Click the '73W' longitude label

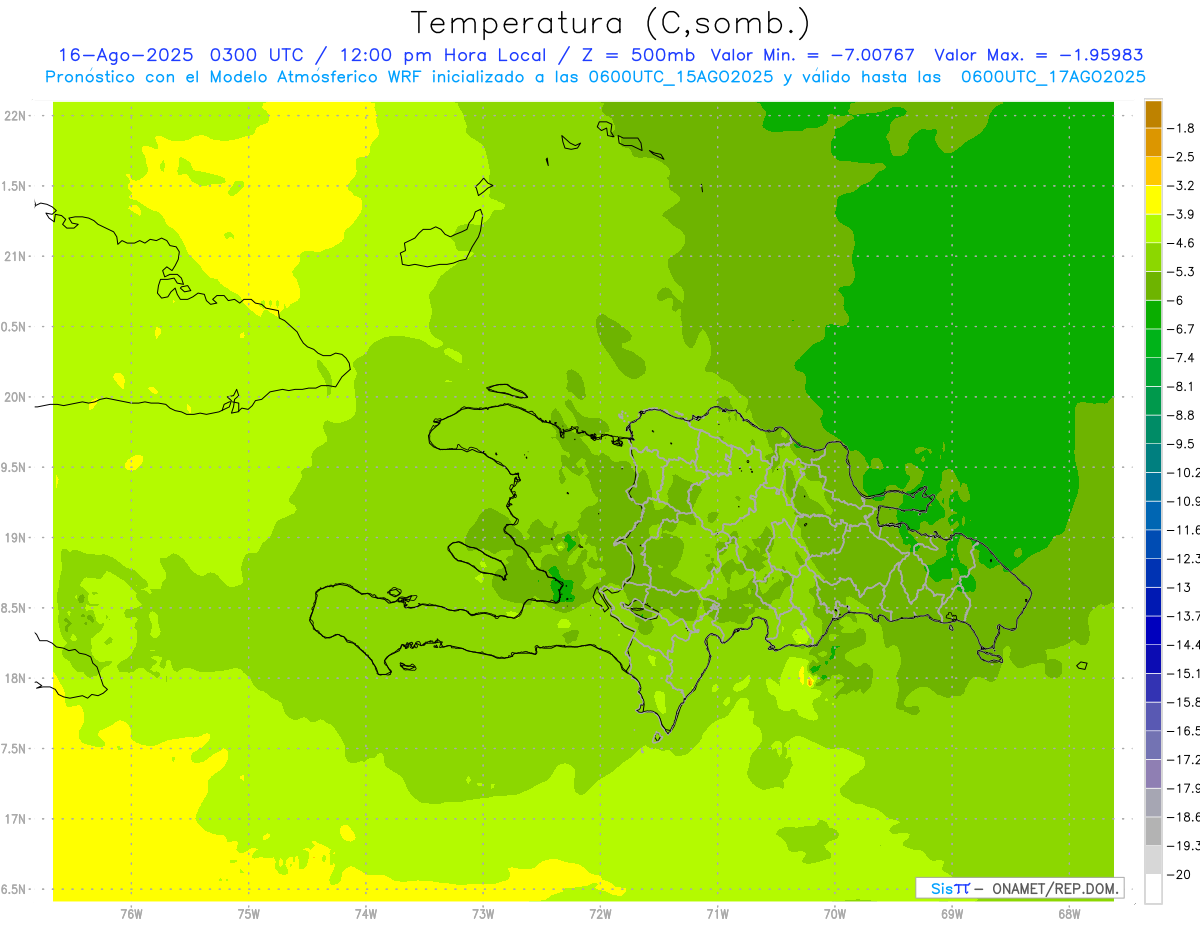[x=483, y=913]
